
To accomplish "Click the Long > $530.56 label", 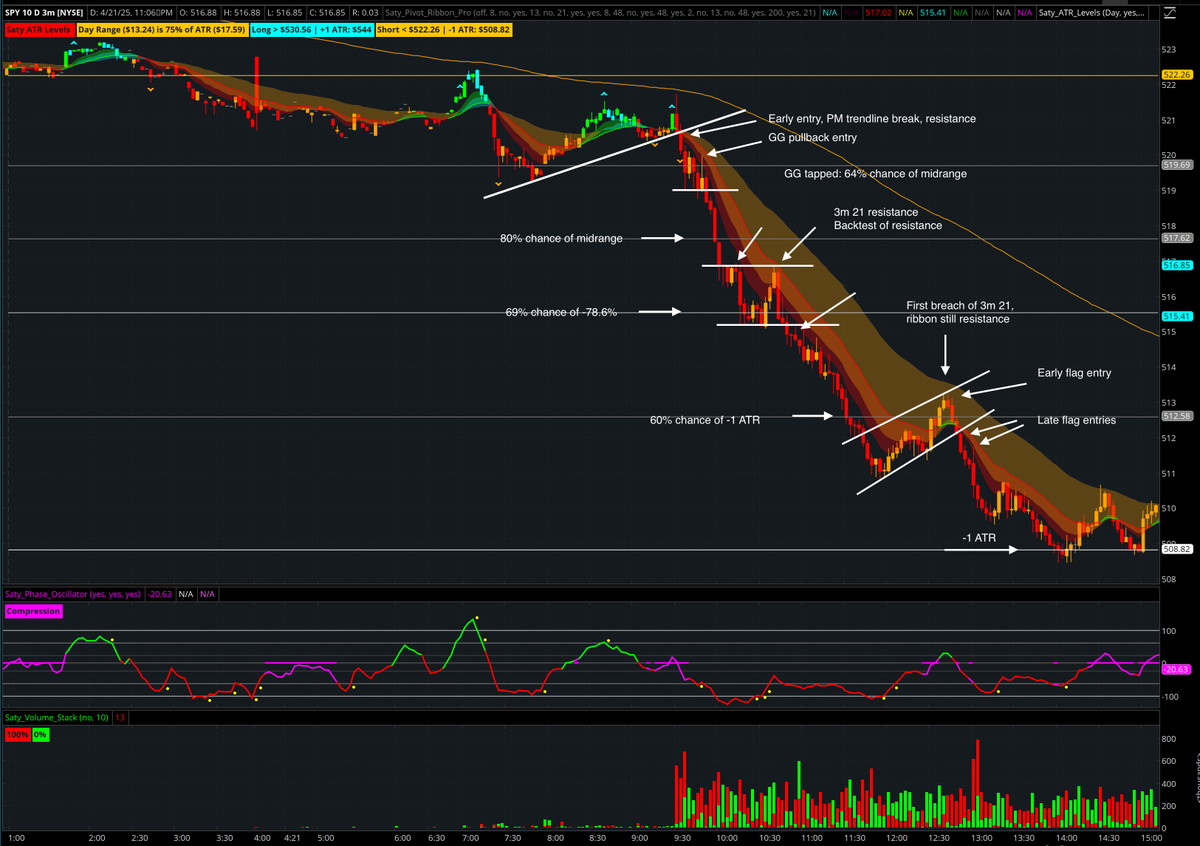I will (311, 30).
